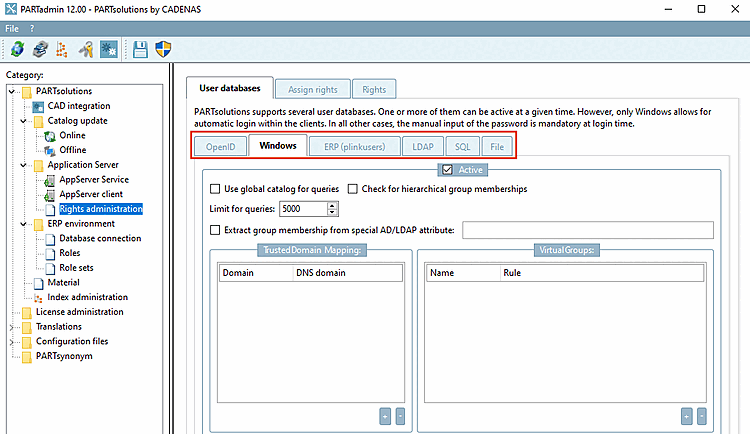Click the Rule column header
The image size is (750, 434).
tap(602, 273)
